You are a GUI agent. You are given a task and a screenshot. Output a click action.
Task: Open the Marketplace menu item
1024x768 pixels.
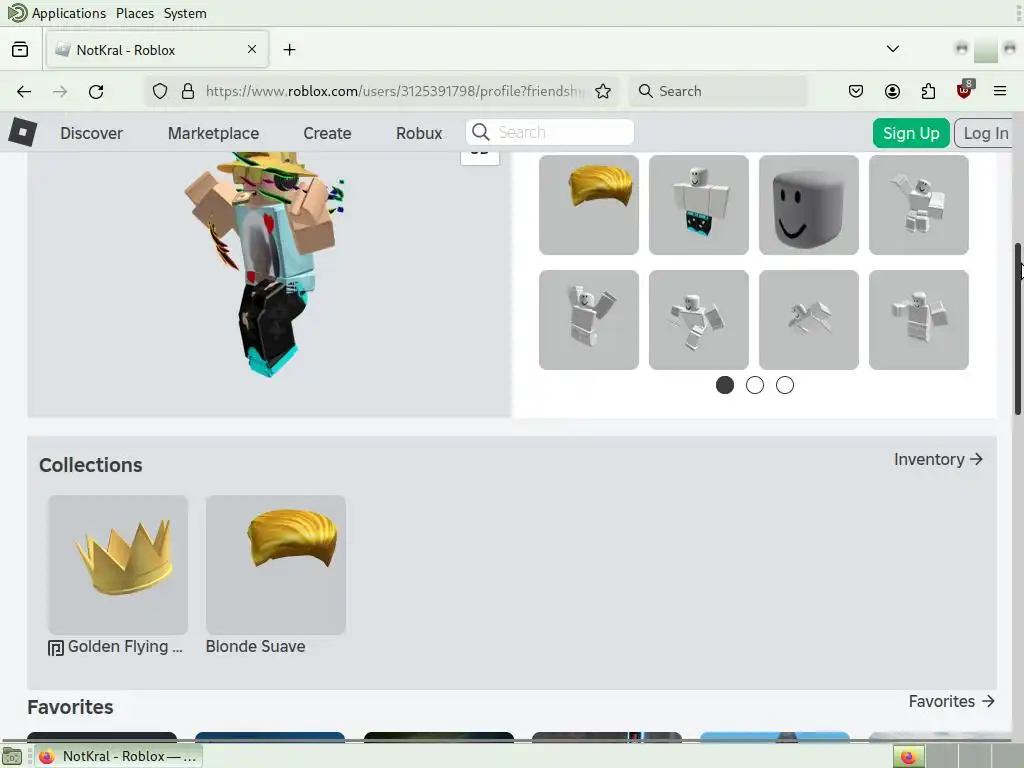pyautogui.click(x=214, y=133)
